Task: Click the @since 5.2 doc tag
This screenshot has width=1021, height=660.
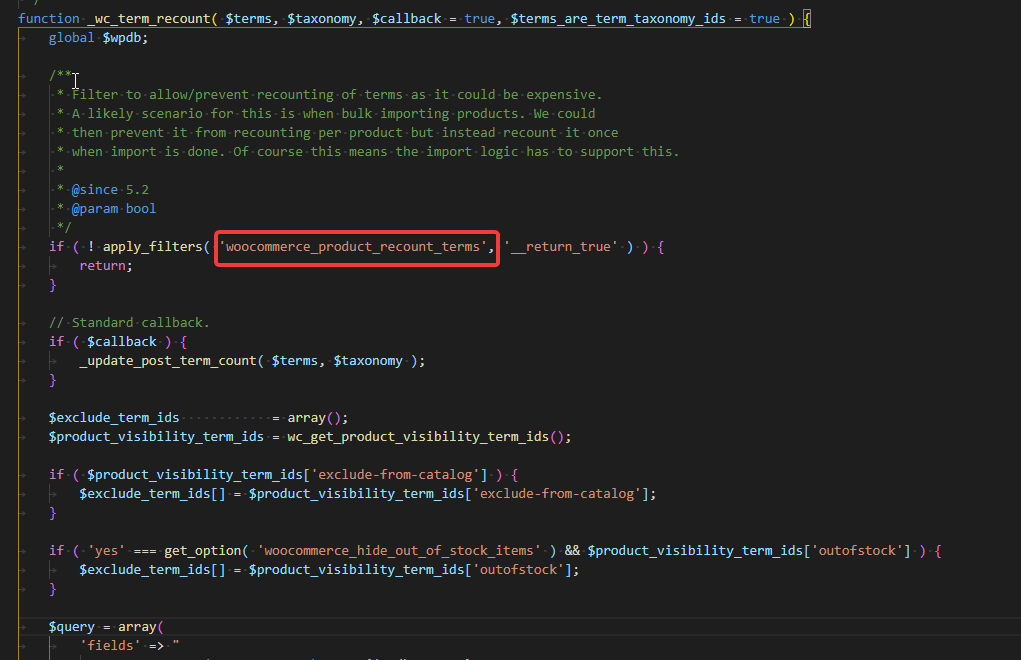Action: coord(110,189)
